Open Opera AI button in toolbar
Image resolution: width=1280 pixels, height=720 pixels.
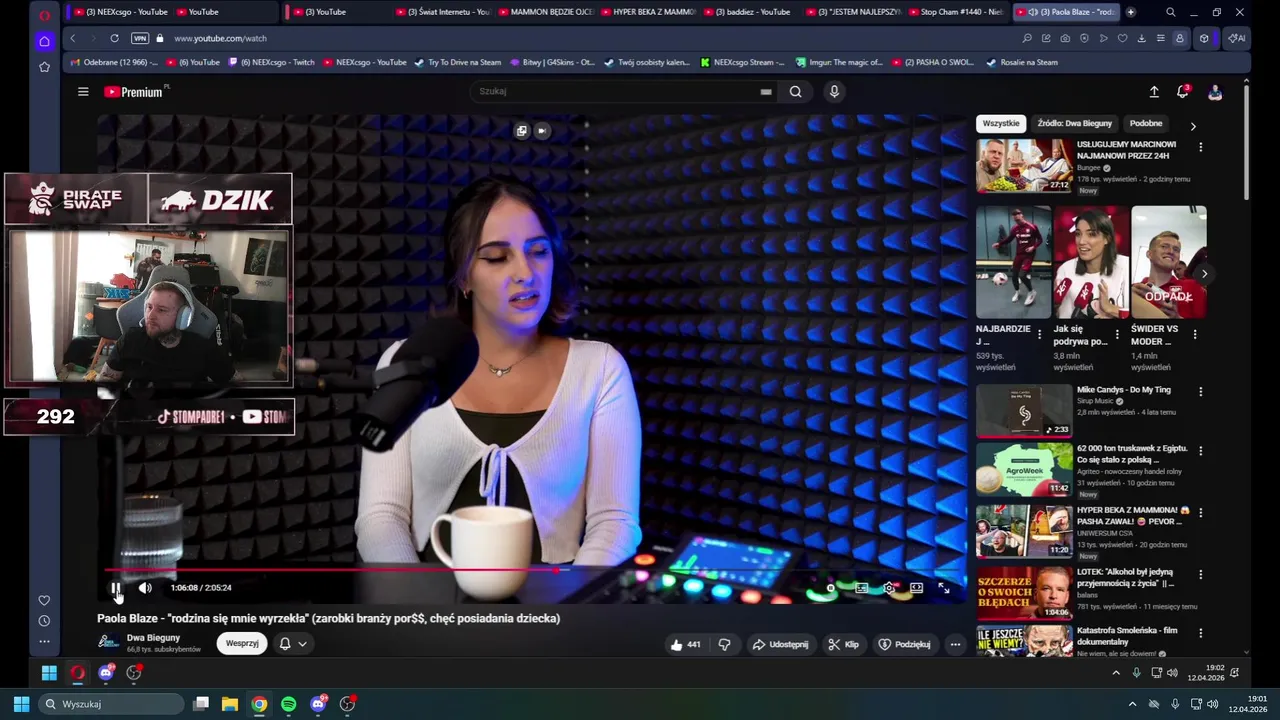coord(1236,38)
